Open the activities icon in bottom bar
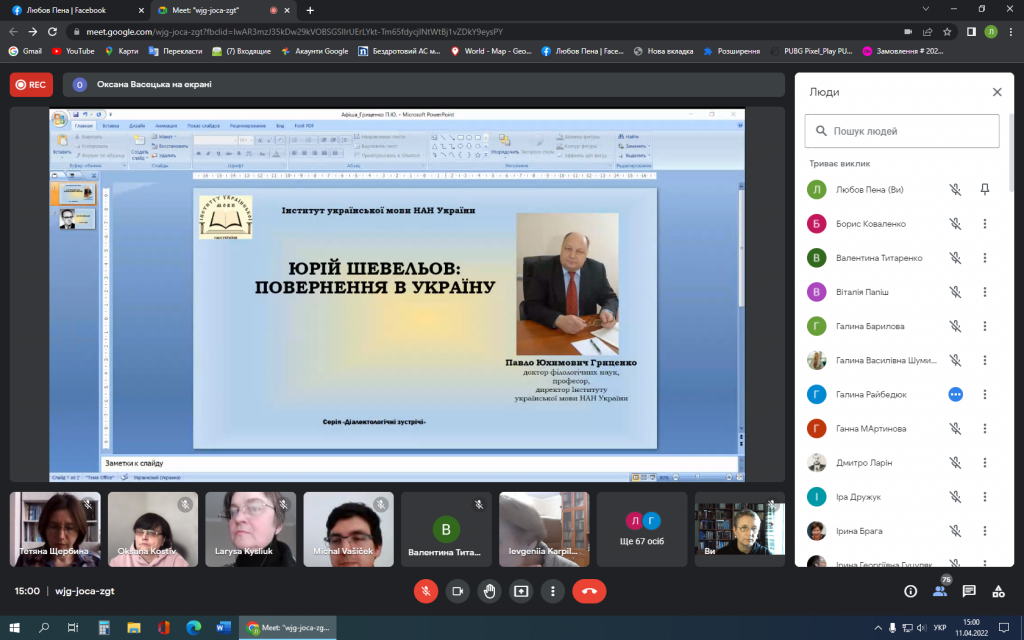Viewport: 1024px width, 640px height. click(x=997, y=591)
